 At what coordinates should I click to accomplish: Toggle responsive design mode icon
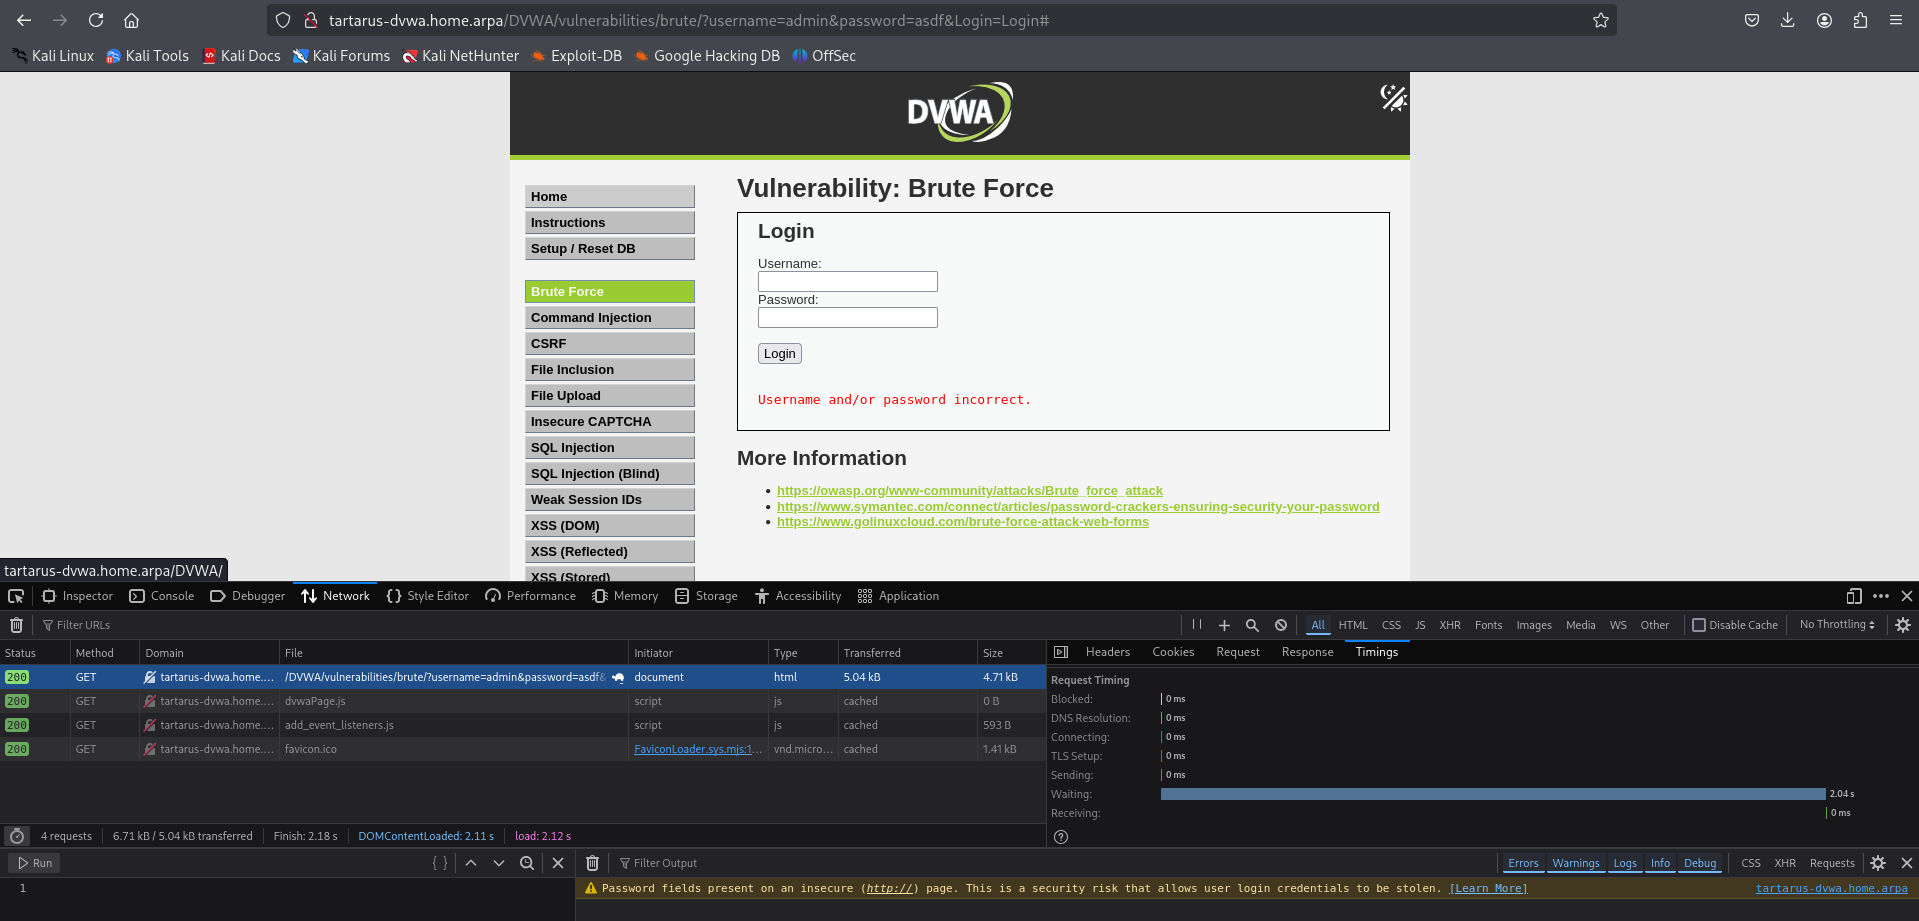tap(1853, 596)
